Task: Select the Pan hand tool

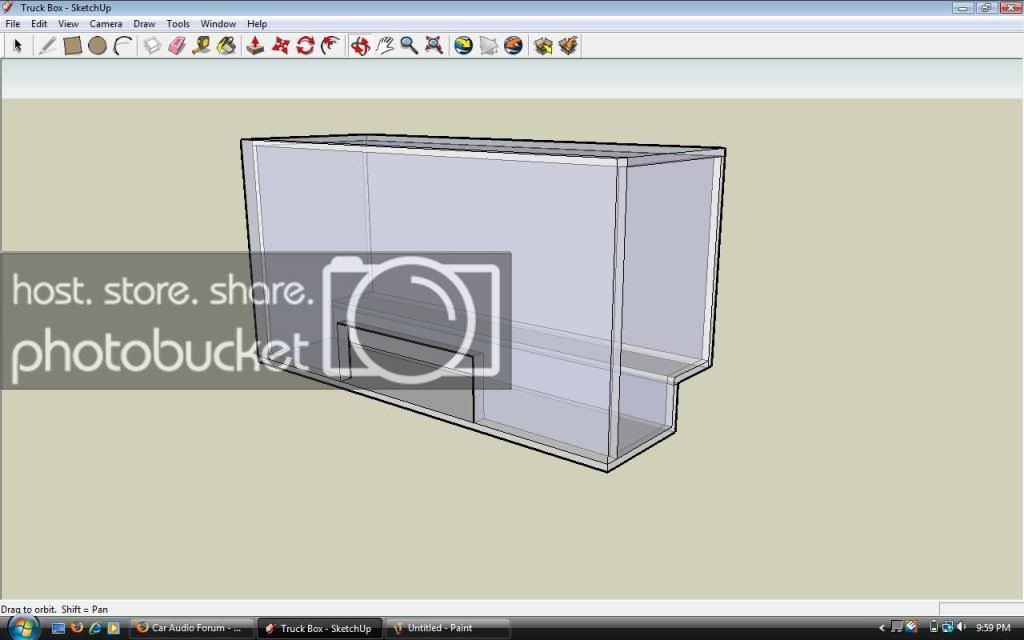Action: 385,46
